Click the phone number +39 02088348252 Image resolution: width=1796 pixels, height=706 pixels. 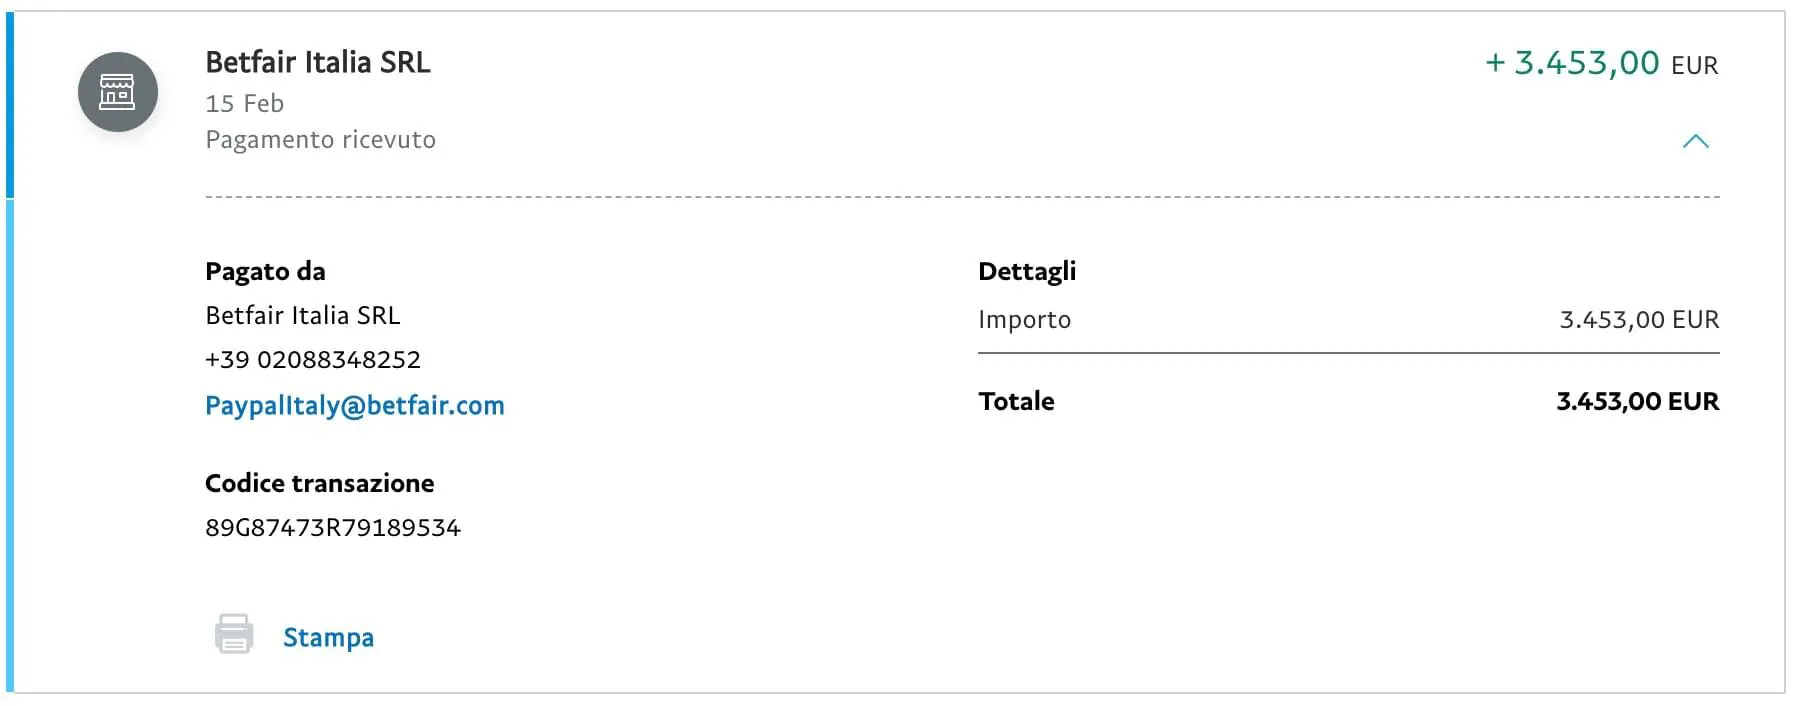313,359
